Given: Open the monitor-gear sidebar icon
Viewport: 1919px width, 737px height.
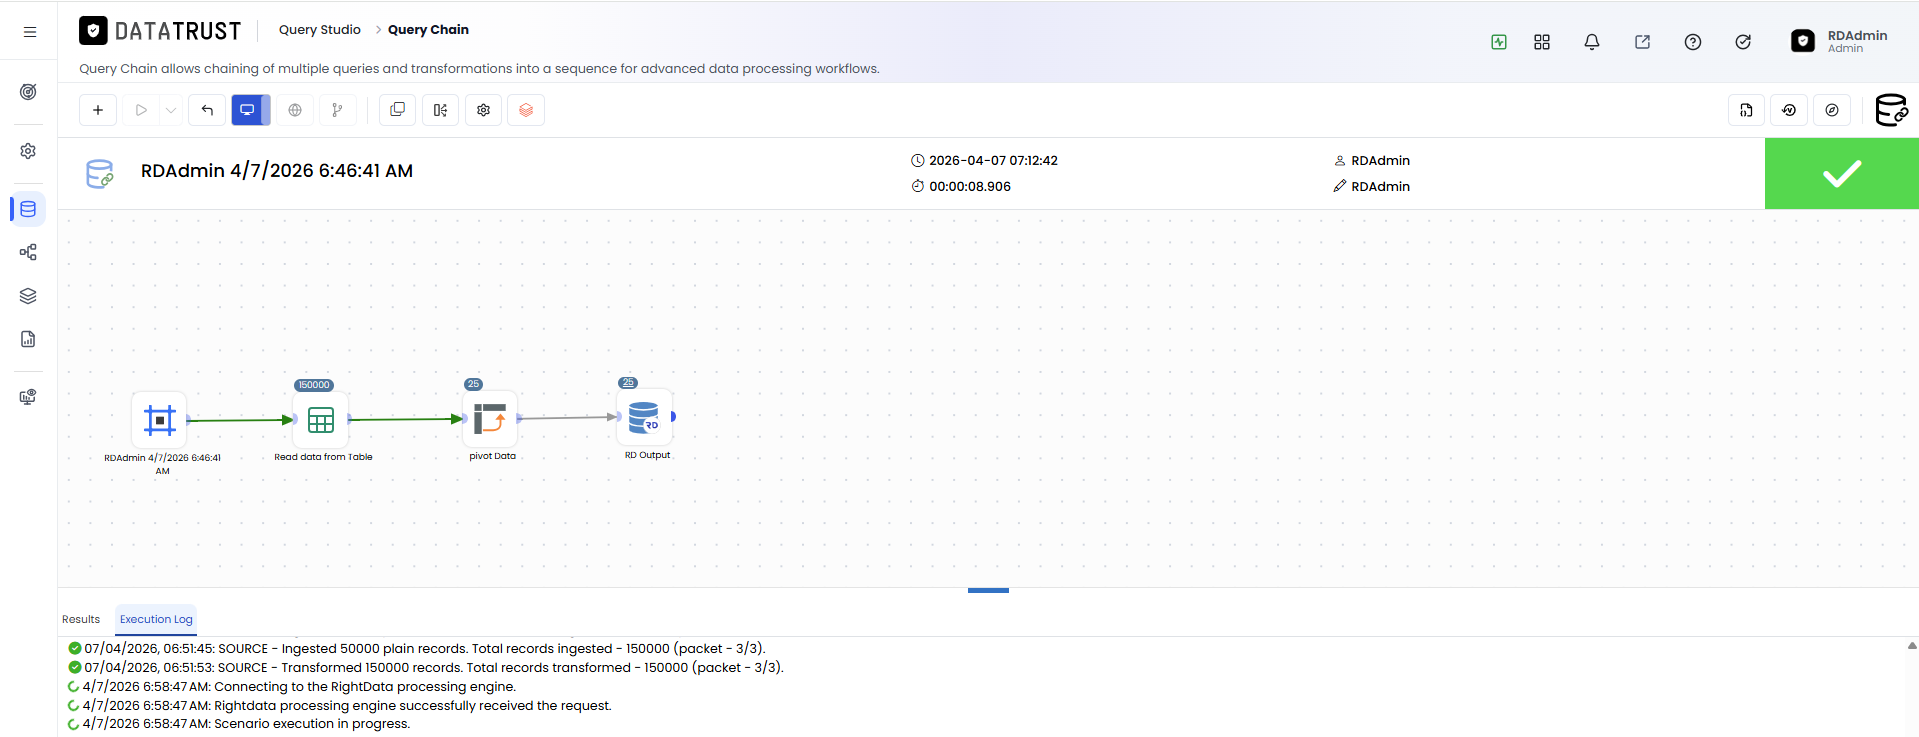Looking at the screenshot, I should pos(28,397).
